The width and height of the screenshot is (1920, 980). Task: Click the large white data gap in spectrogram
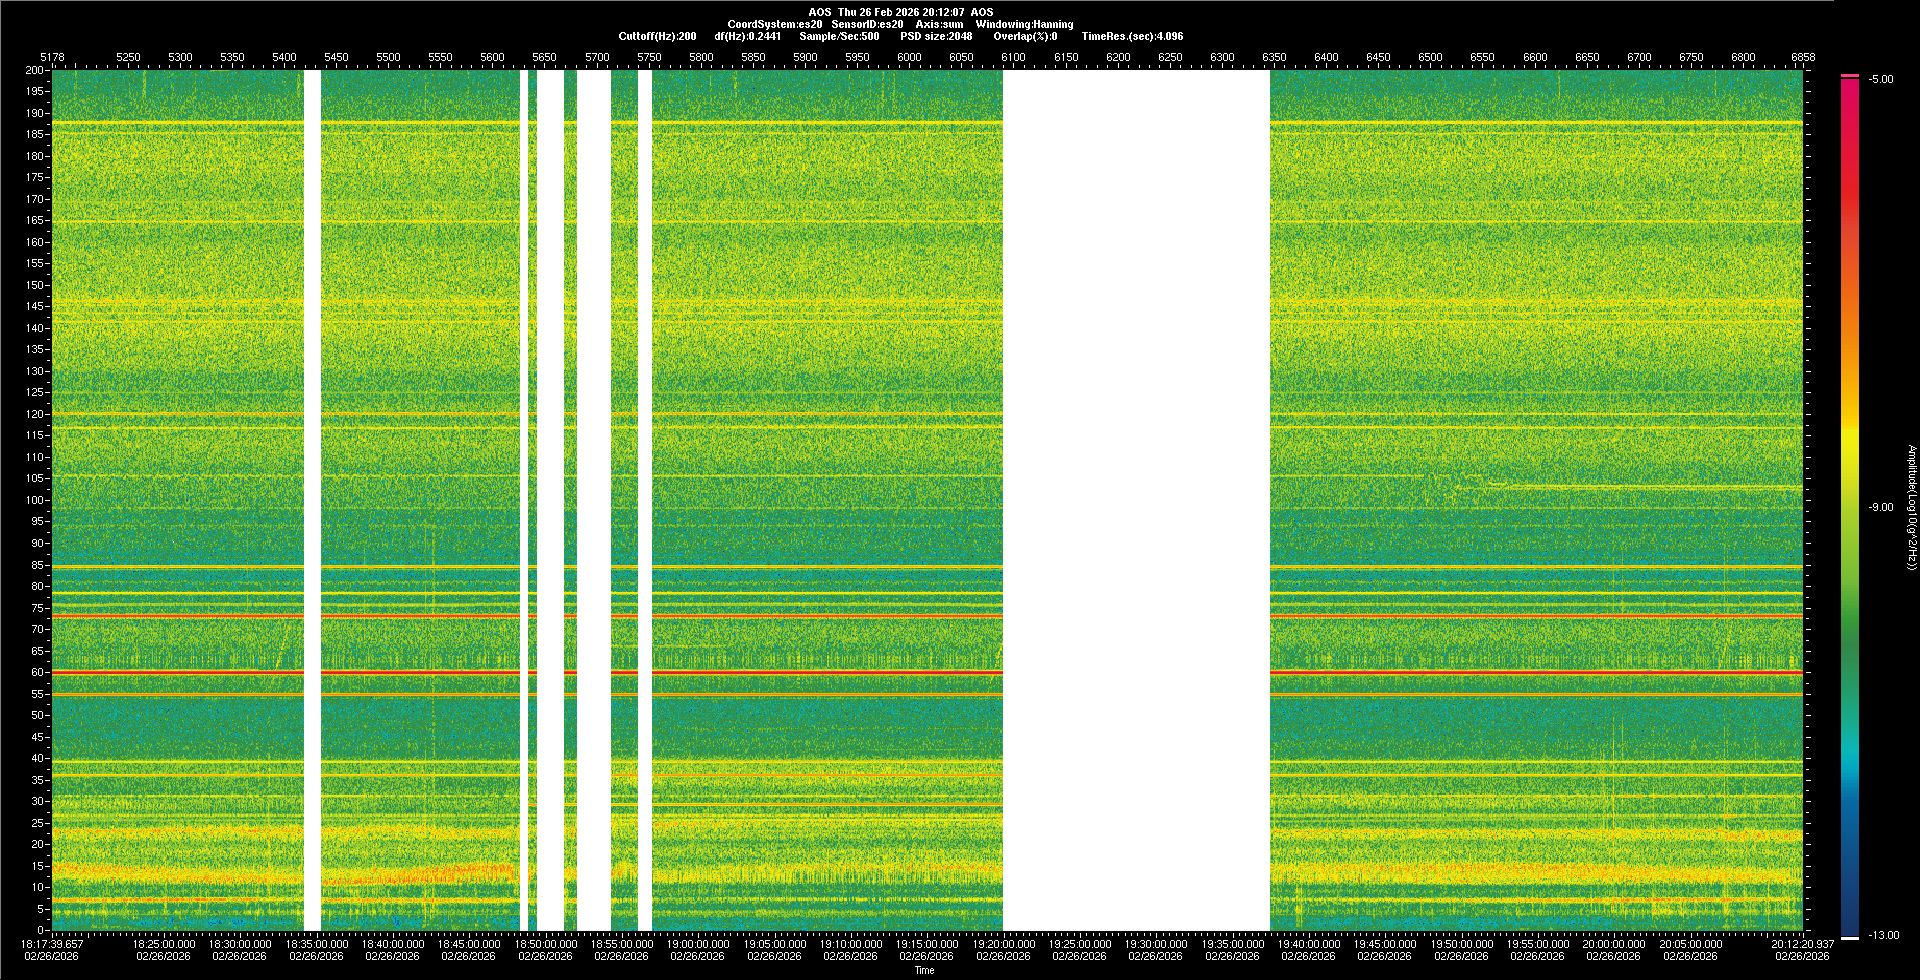click(1136, 500)
